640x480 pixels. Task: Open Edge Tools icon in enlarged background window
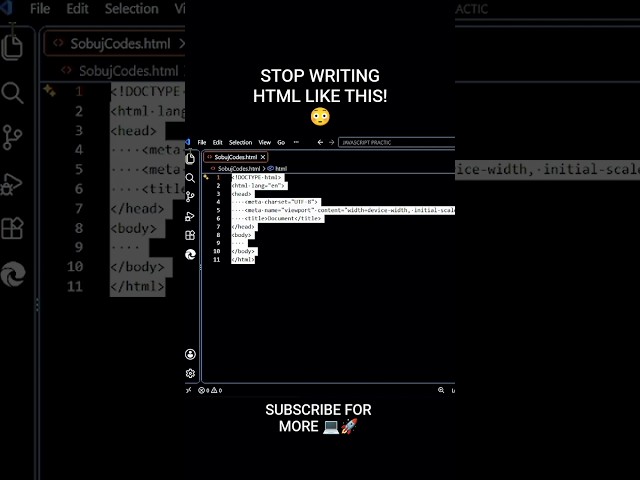tap(13, 273)
